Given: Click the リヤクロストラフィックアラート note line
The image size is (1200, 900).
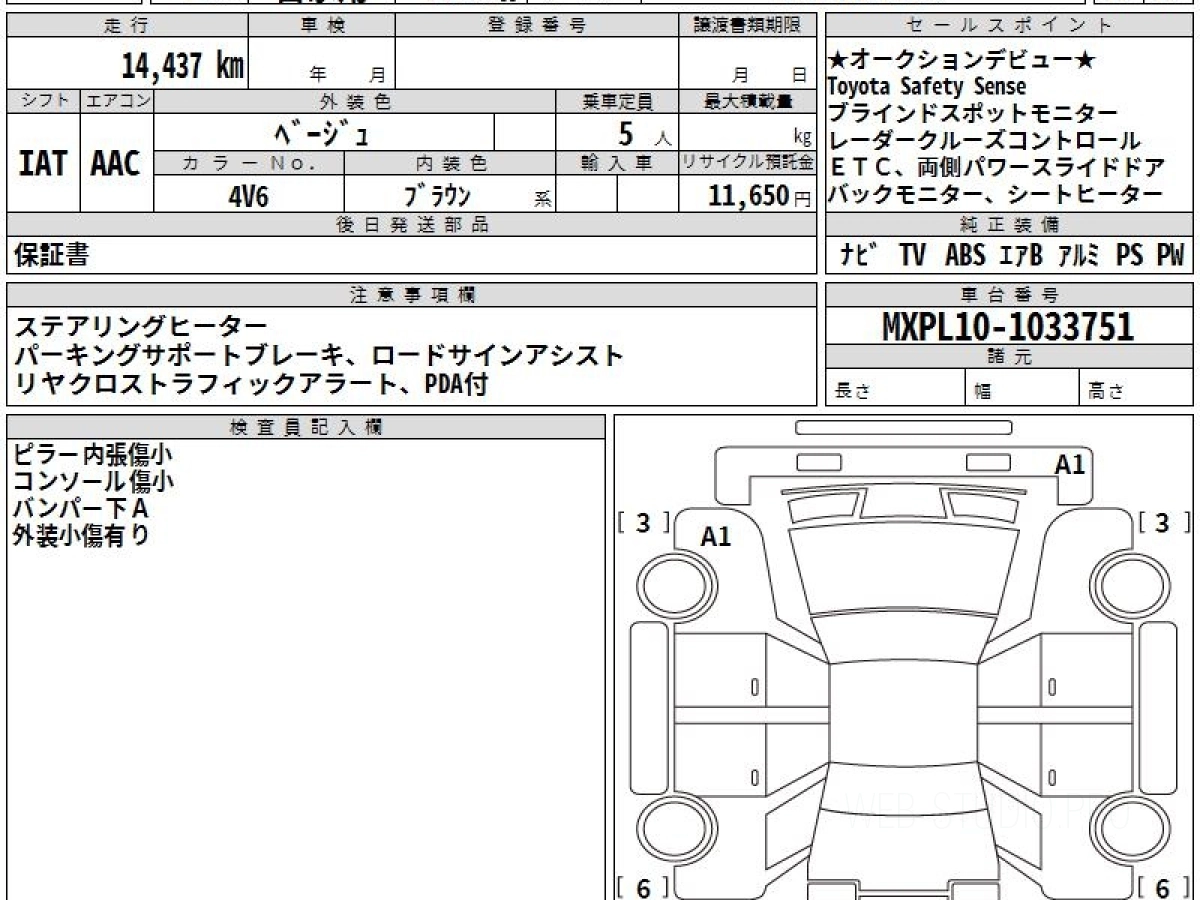Looking at the screenshot, I should [x=251, y=383].
